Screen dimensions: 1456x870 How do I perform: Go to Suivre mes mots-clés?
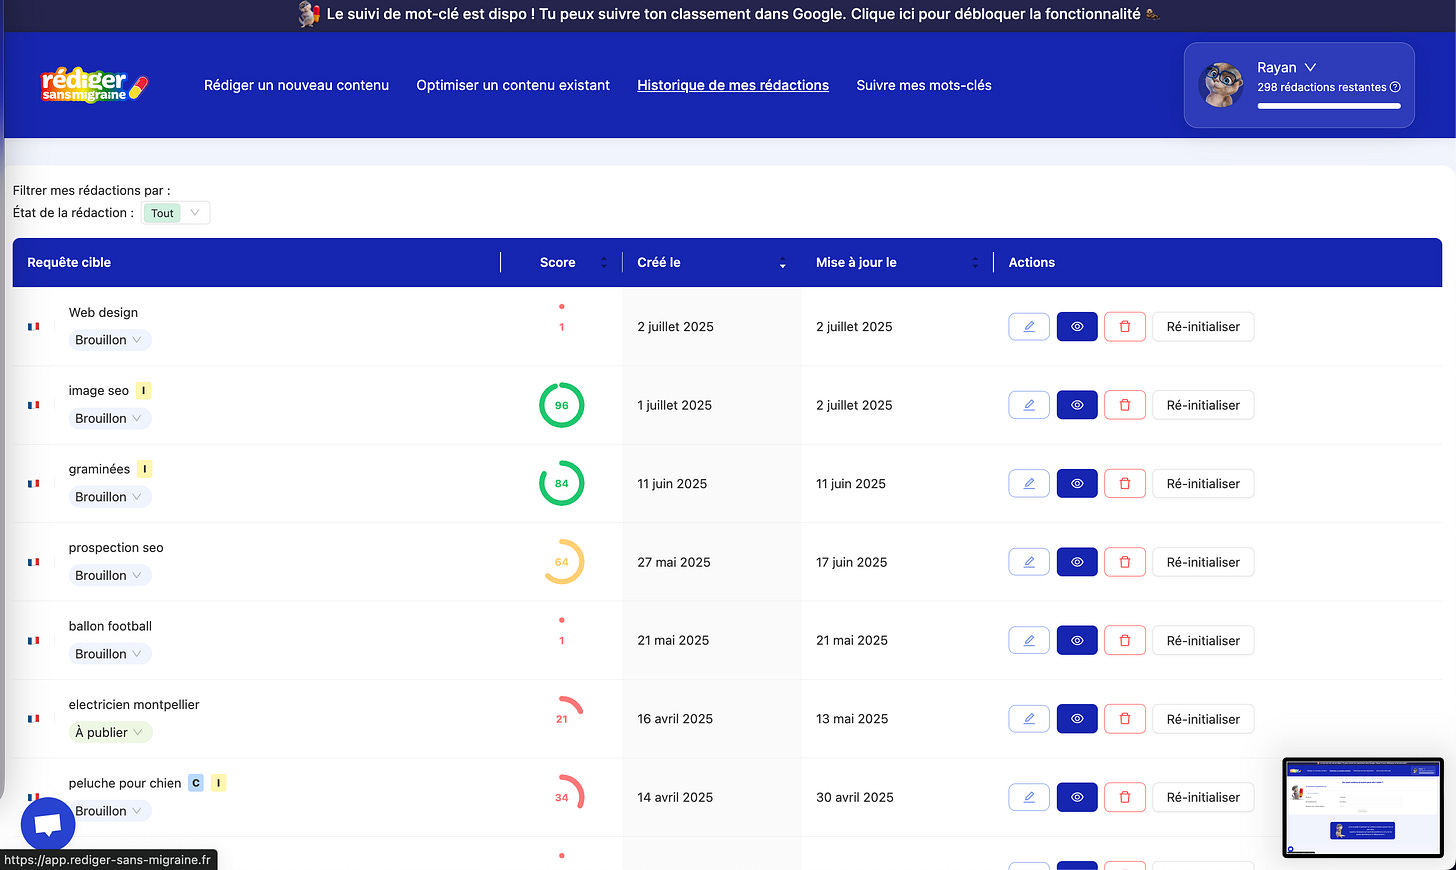pos(924,85)
